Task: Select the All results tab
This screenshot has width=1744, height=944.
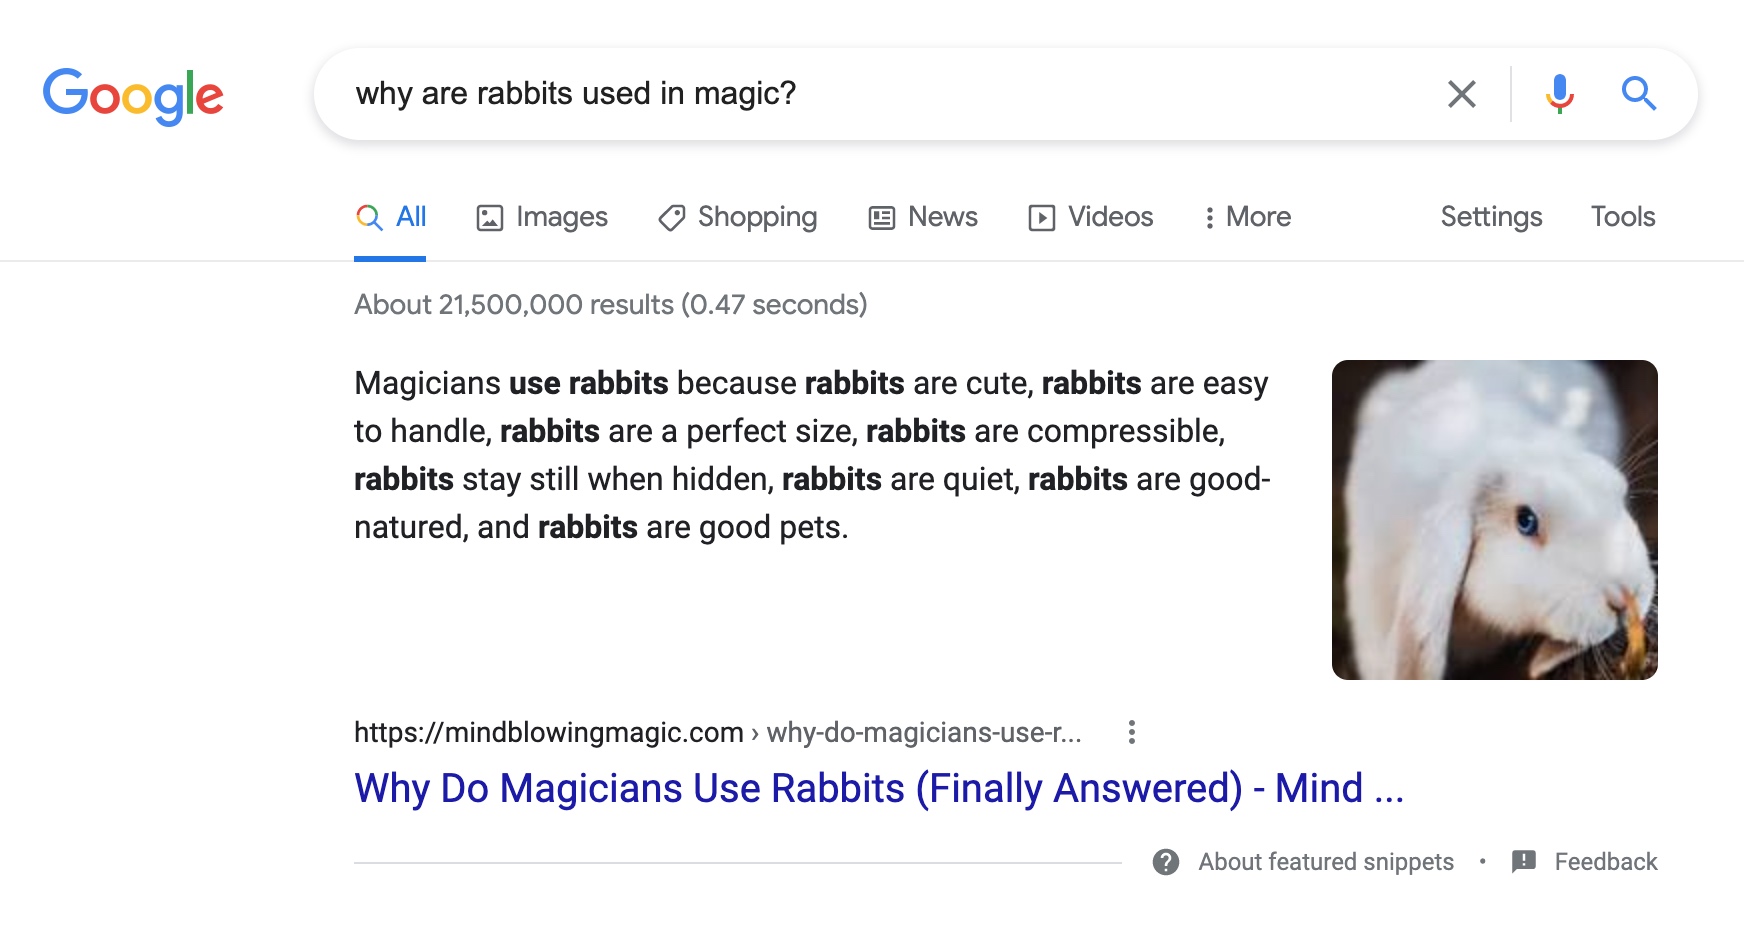Action: (391, 217)
